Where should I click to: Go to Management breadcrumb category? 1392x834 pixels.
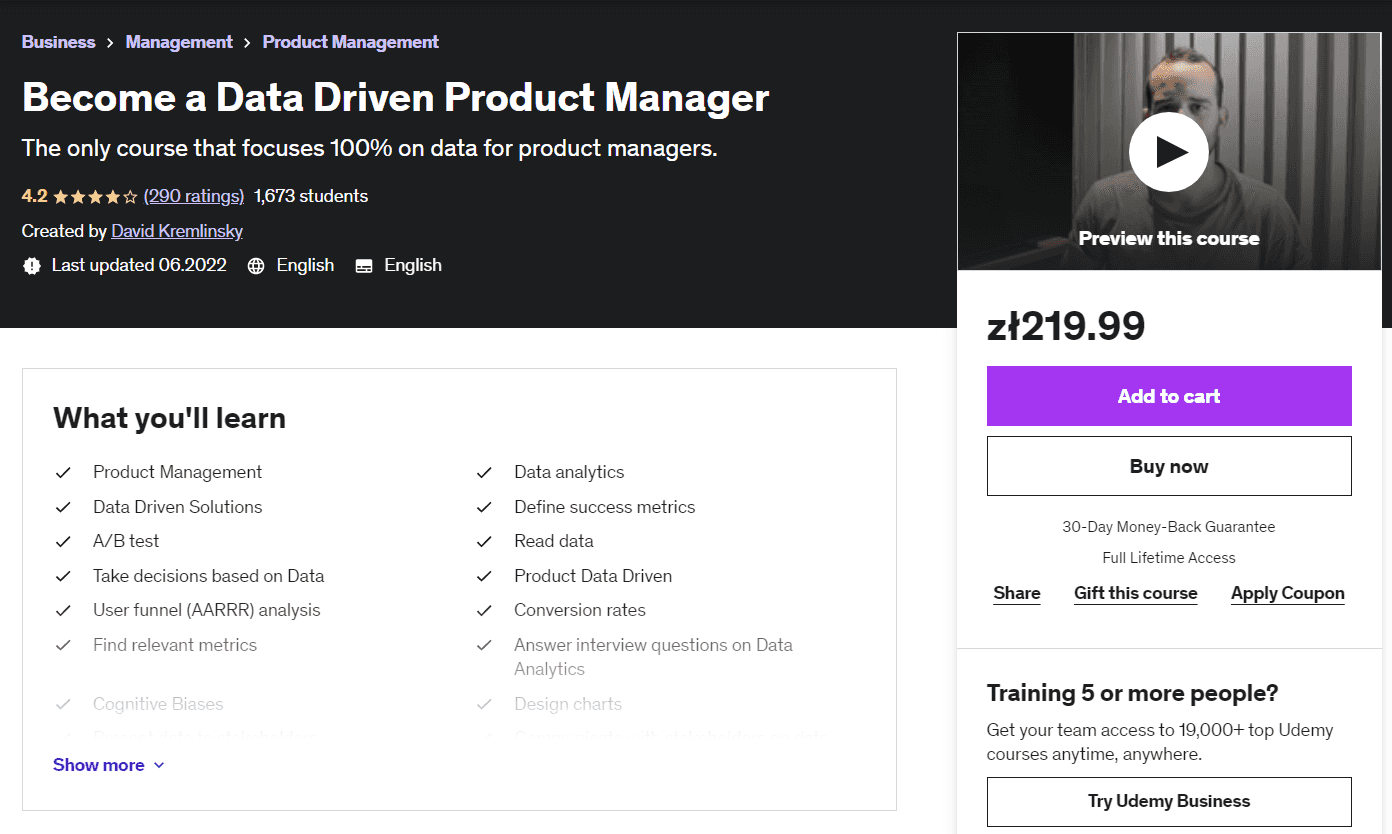179,42
